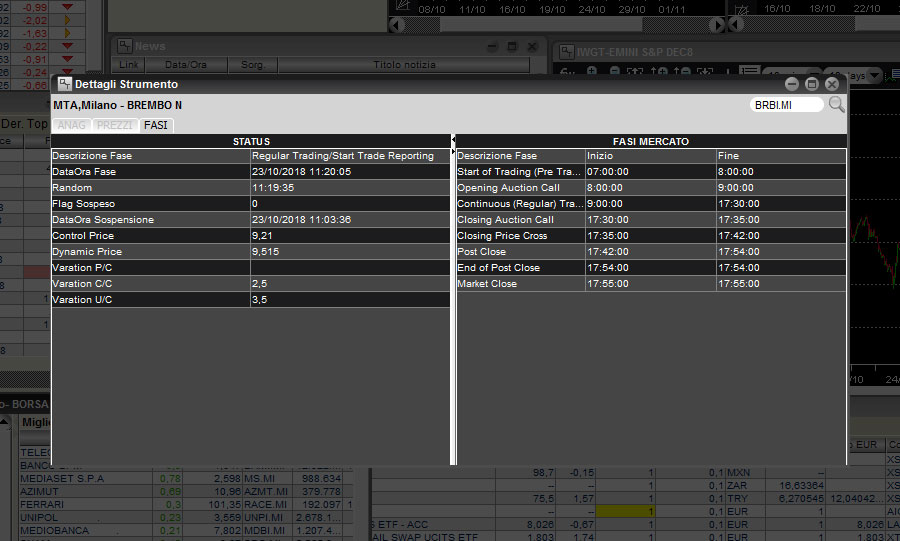Click the Dettagli Strumento window title icon
This screenshot has width=900, height=541.
pos(65,84)
